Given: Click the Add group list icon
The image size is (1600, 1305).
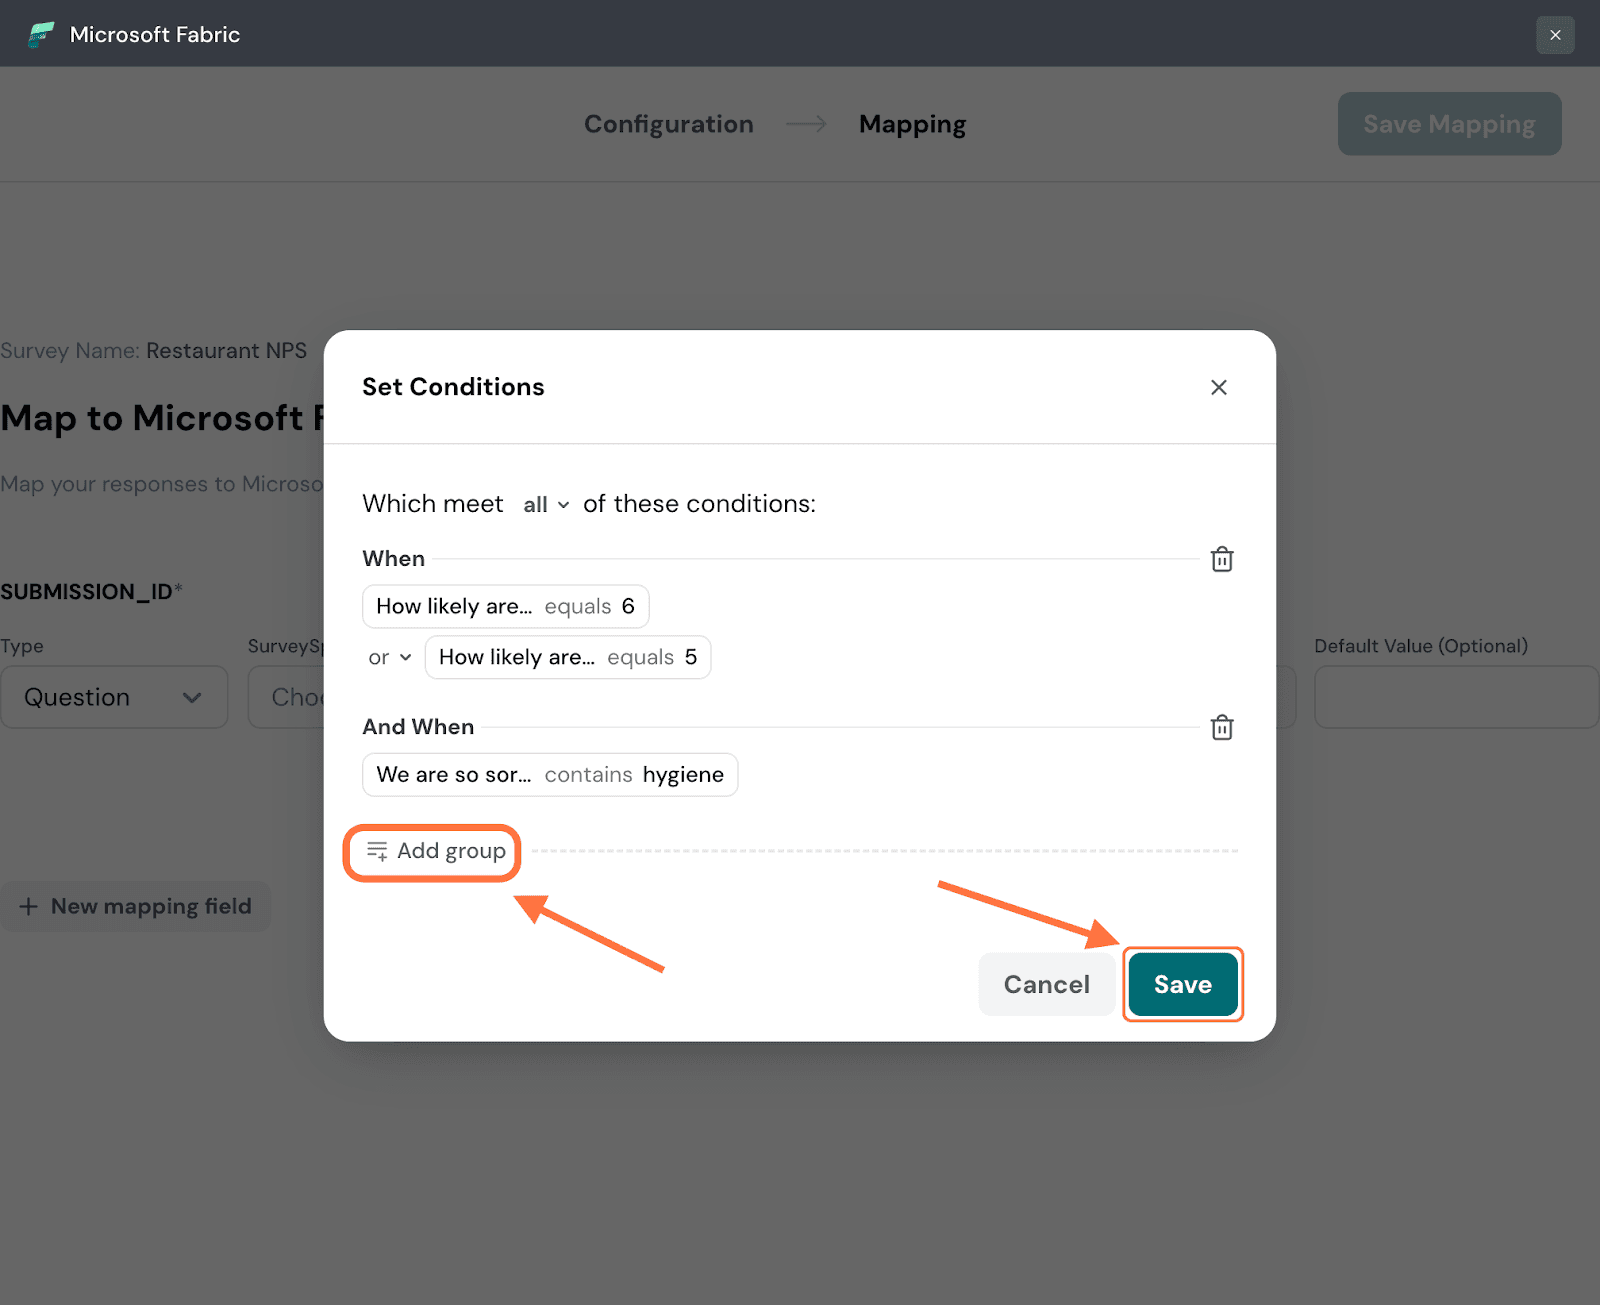Looking at the screenshot, I should coord(377,851).
